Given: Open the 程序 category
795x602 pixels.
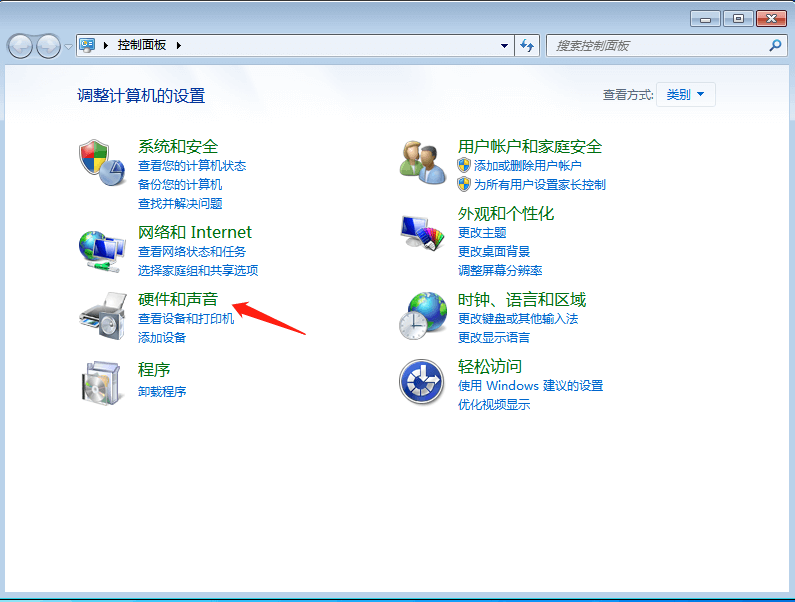Looking at the screenshot, I should (154, 369).
